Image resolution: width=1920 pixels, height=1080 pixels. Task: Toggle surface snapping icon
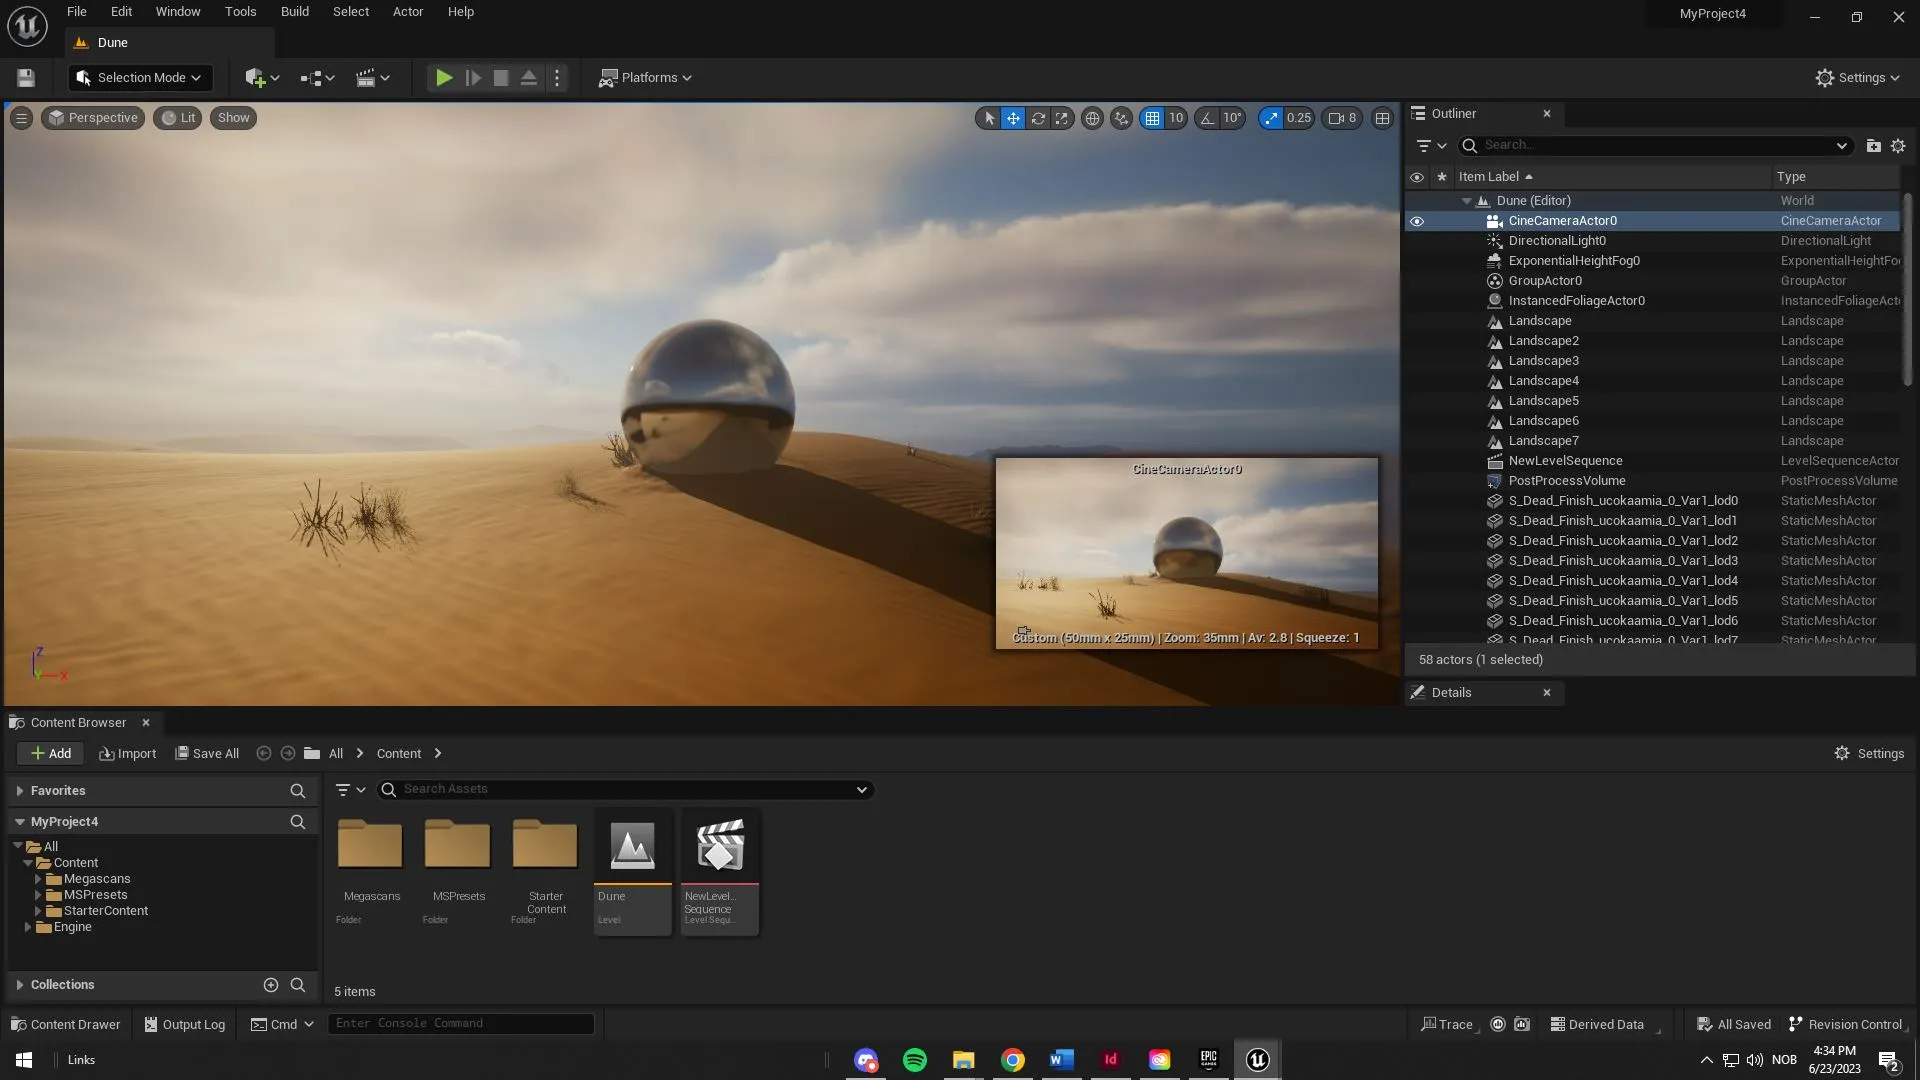coord(1122,118)
